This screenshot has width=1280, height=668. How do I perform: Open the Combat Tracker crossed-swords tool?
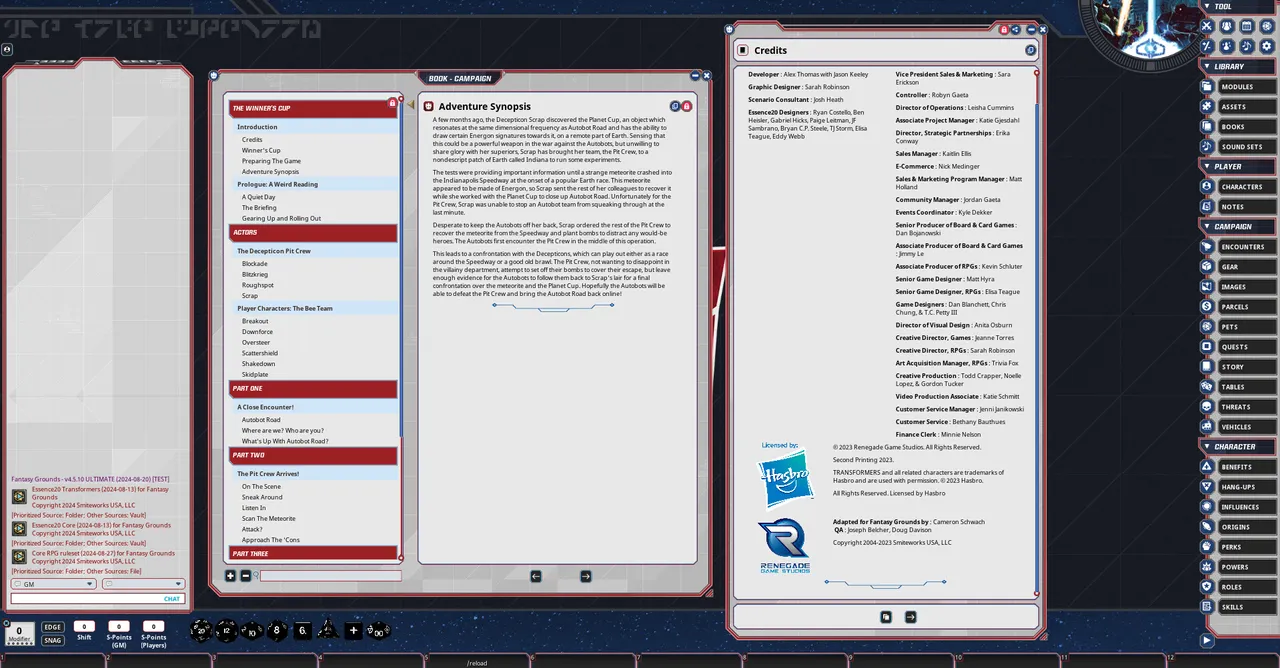pyautogui.click(x=1207, y=26)
